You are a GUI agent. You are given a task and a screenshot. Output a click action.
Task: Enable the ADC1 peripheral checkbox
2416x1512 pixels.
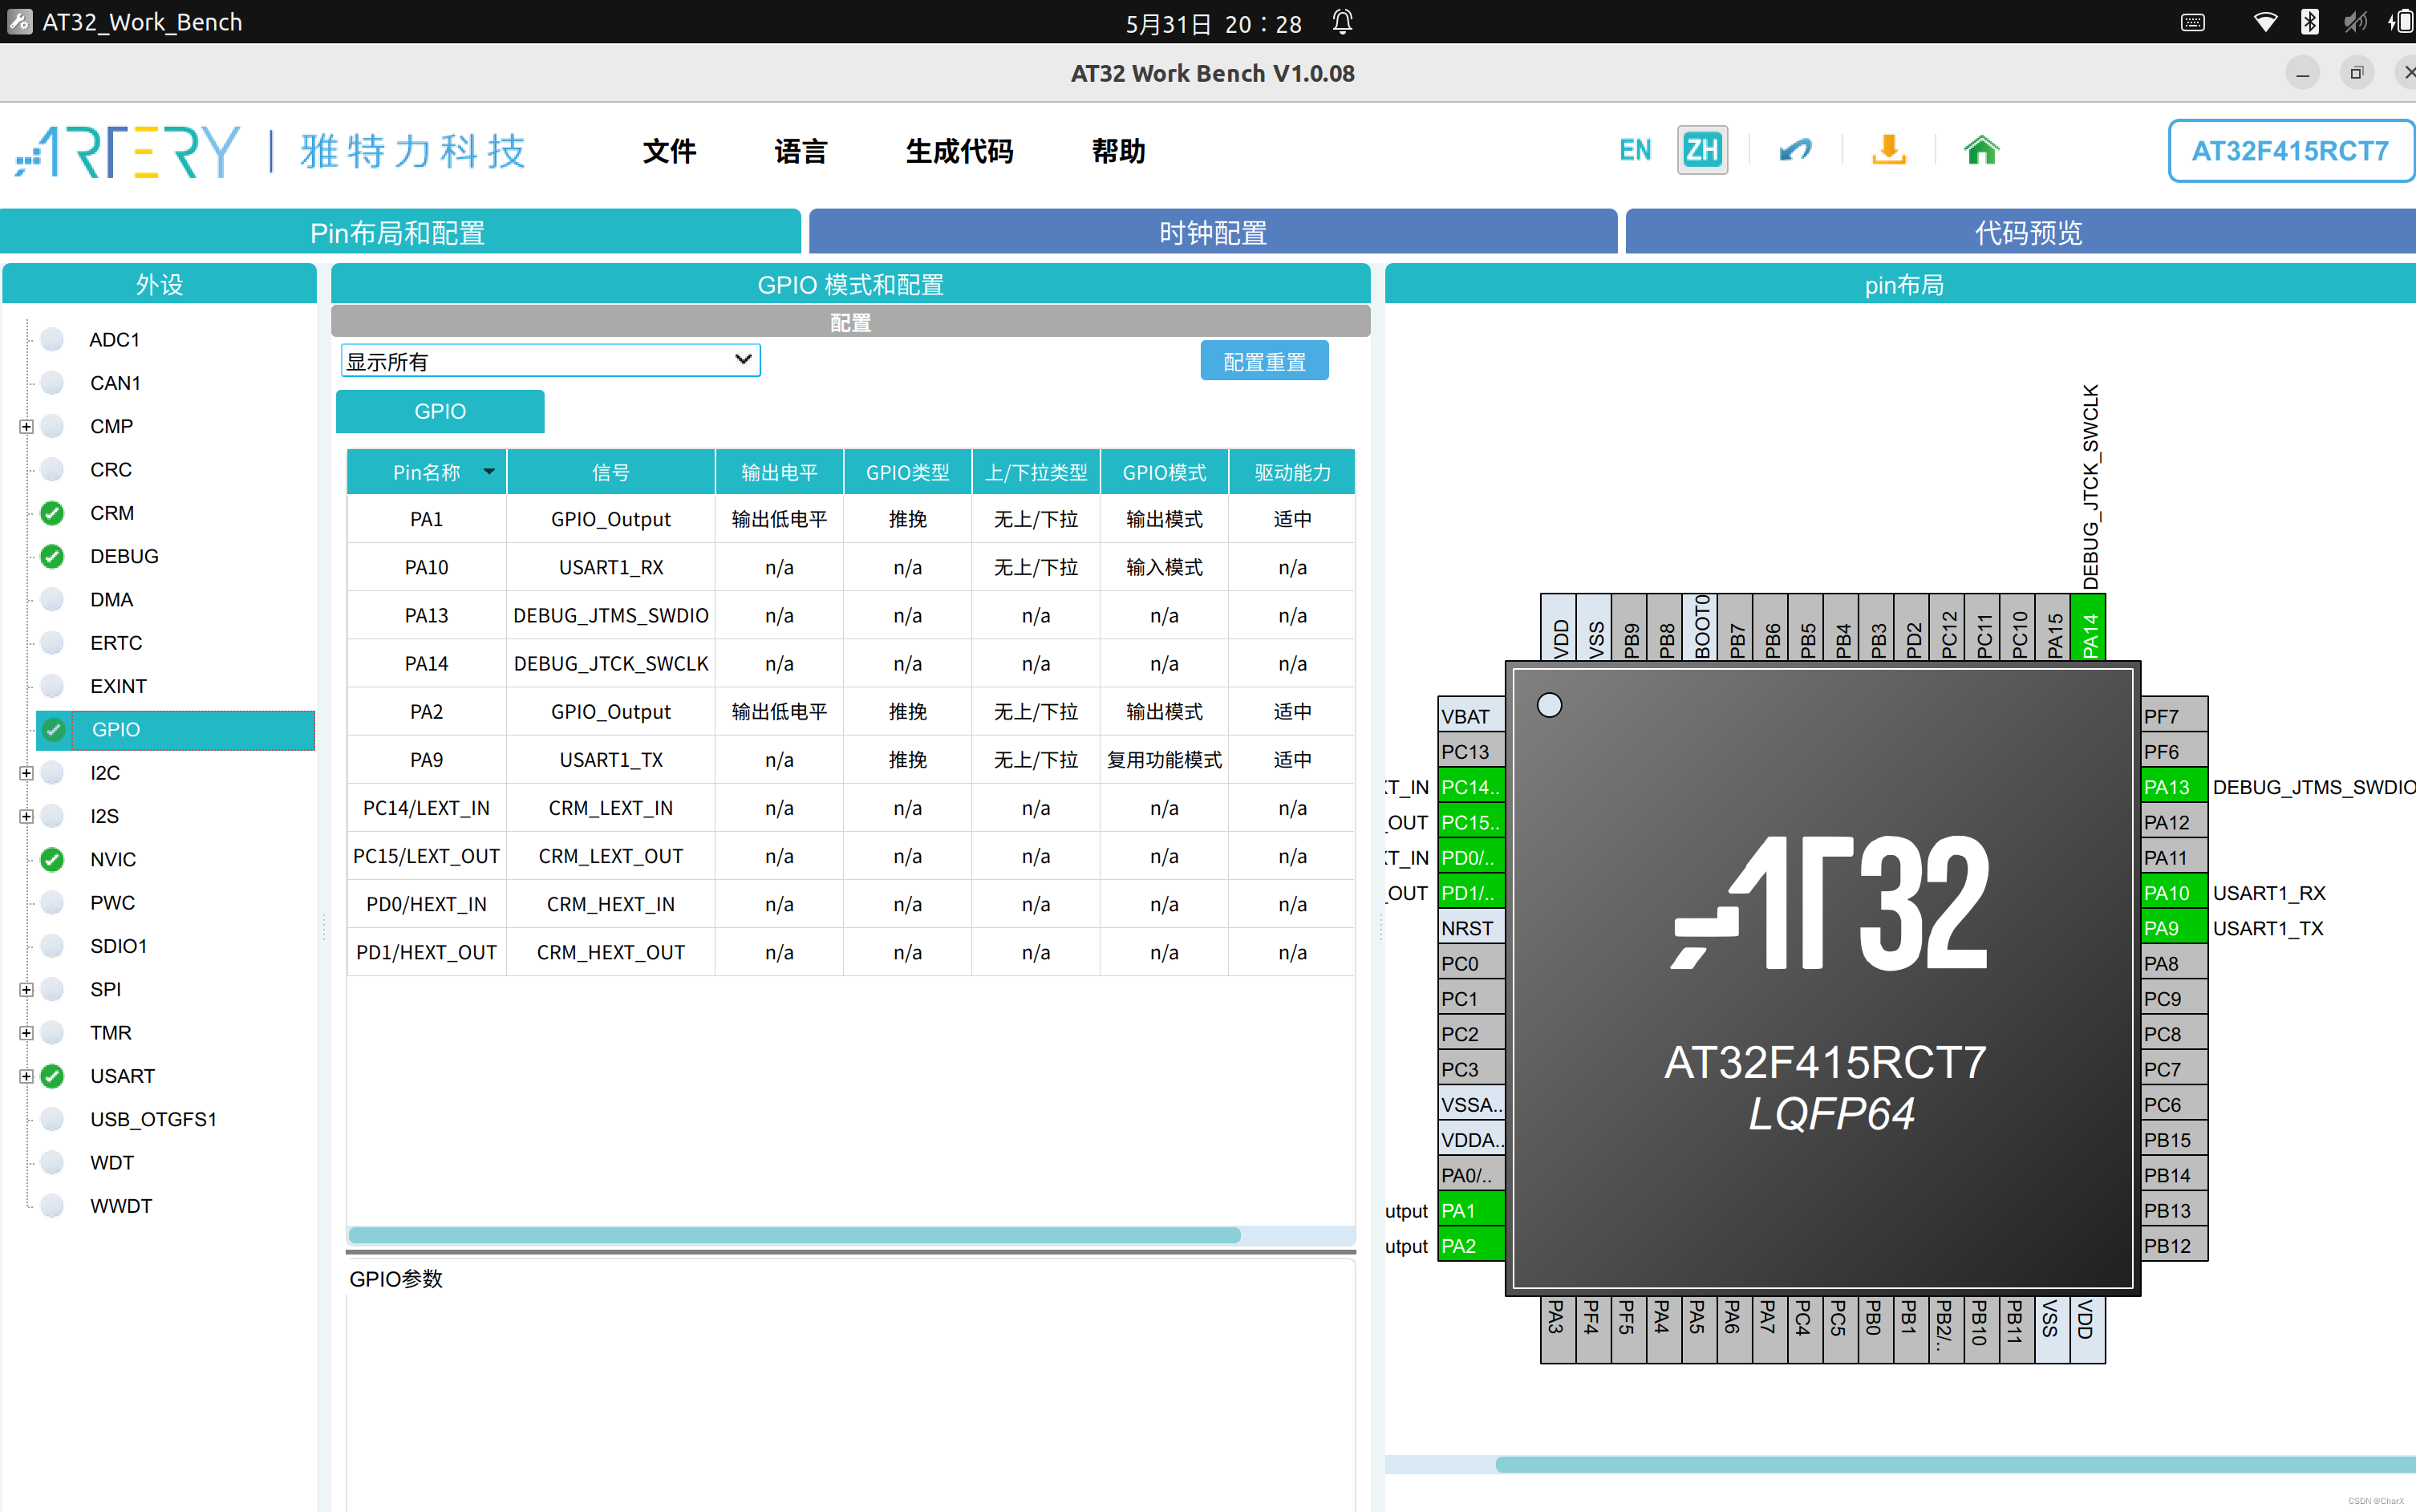(51, 339)
